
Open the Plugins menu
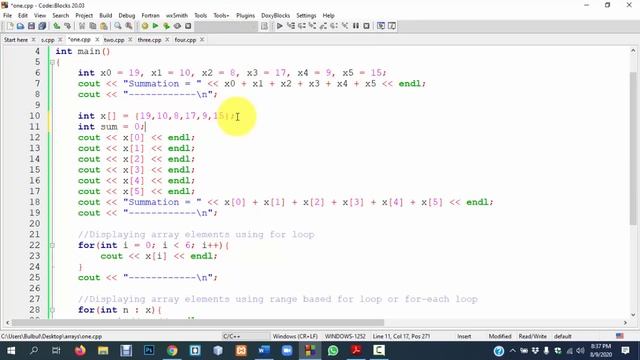245,16
